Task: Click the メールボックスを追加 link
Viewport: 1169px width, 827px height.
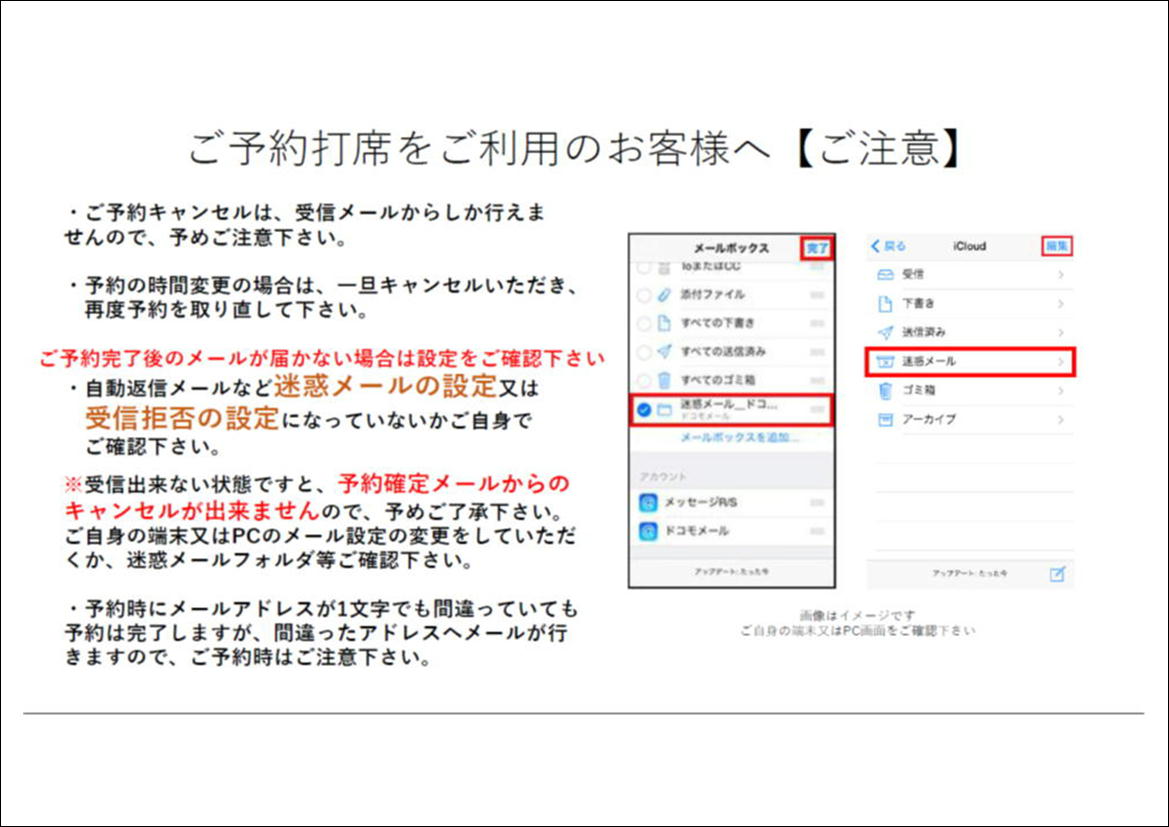Action: (x=739, y=438)
